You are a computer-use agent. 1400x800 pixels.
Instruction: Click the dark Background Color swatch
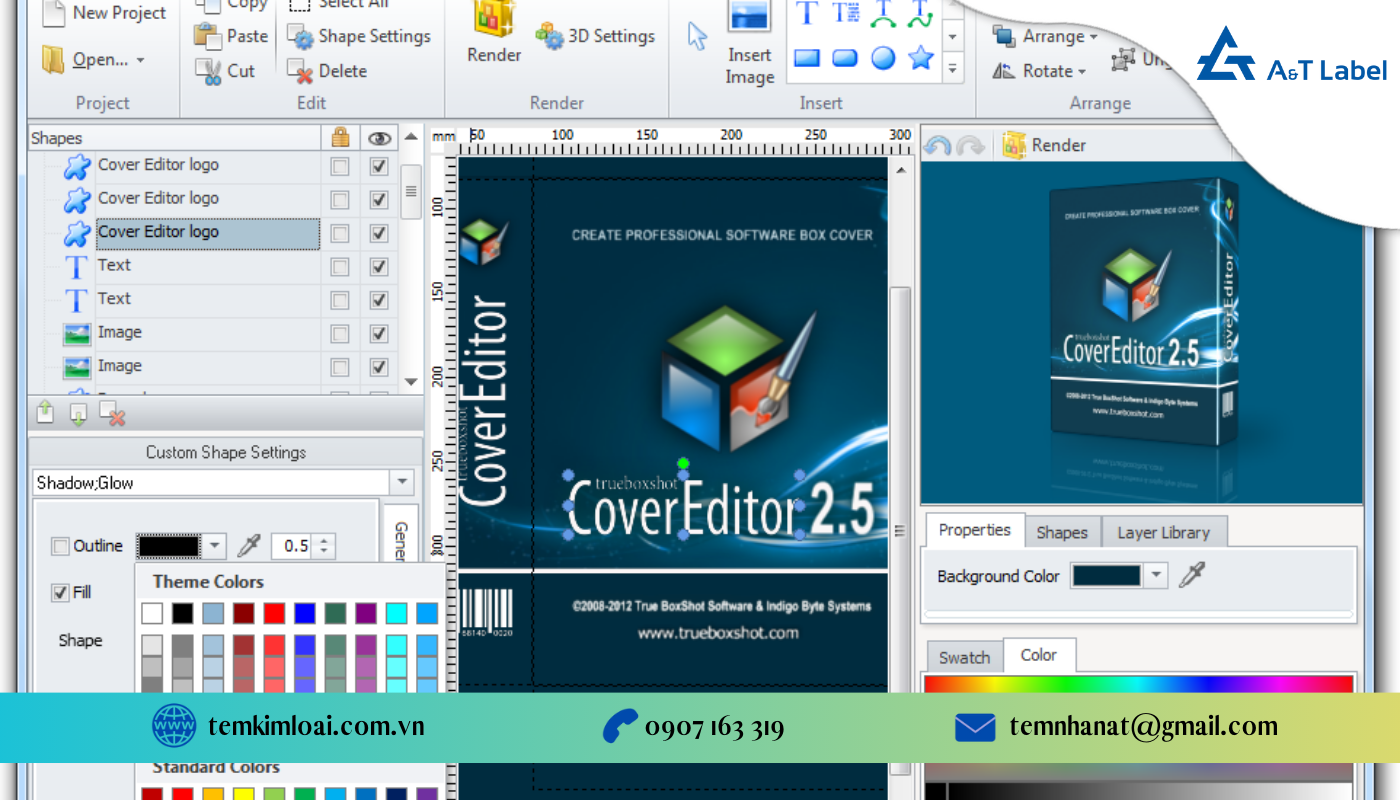pos(1106,575)
